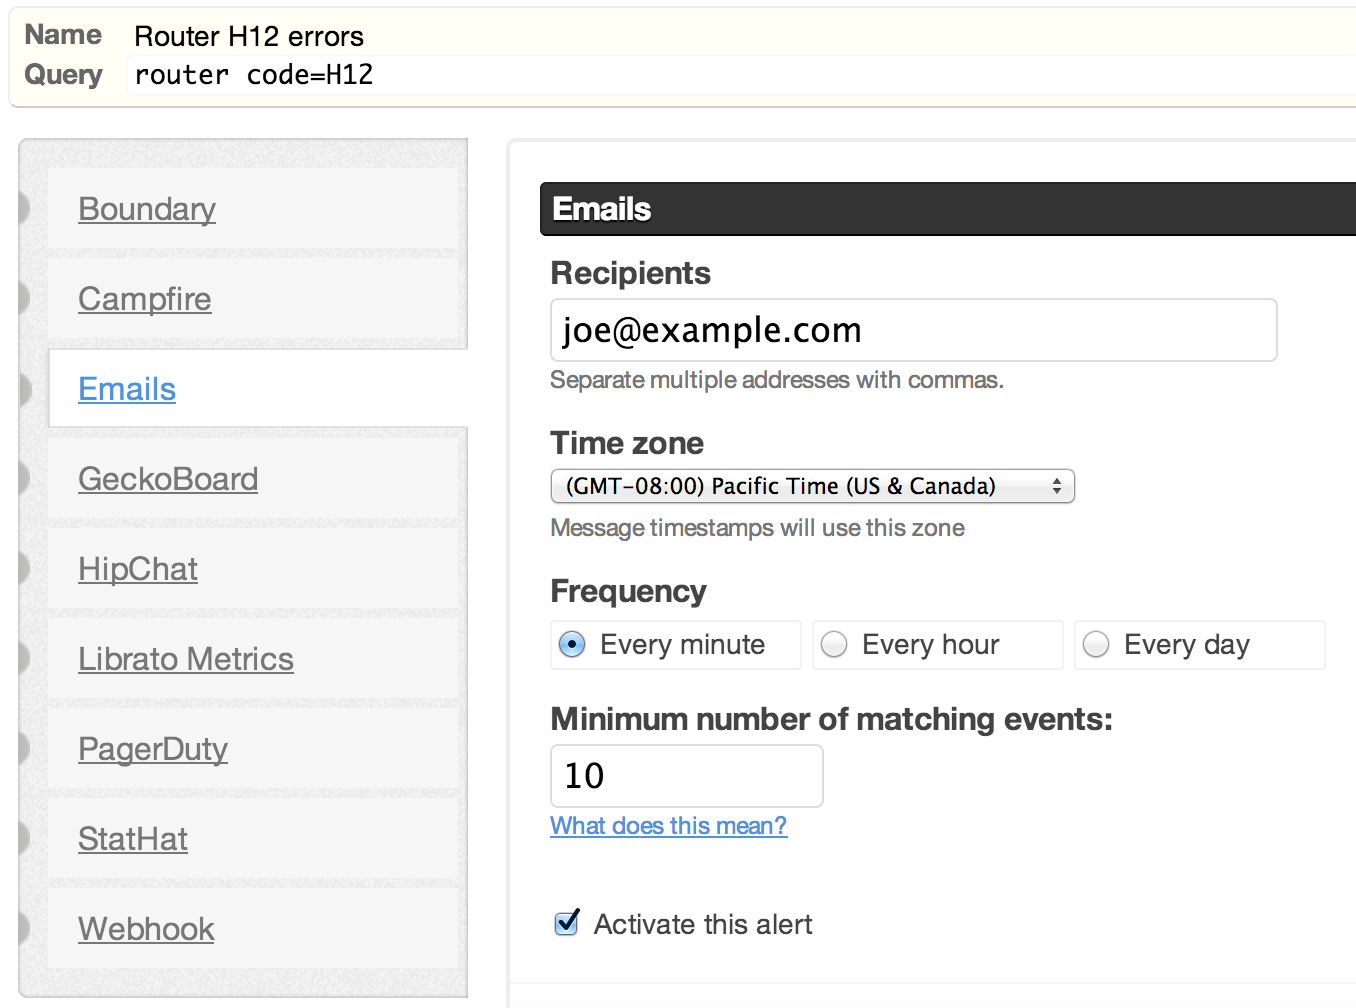Screen dimensions: 1356x1008
Task: Open the PagerDuty integration
Action: point(153,749)
